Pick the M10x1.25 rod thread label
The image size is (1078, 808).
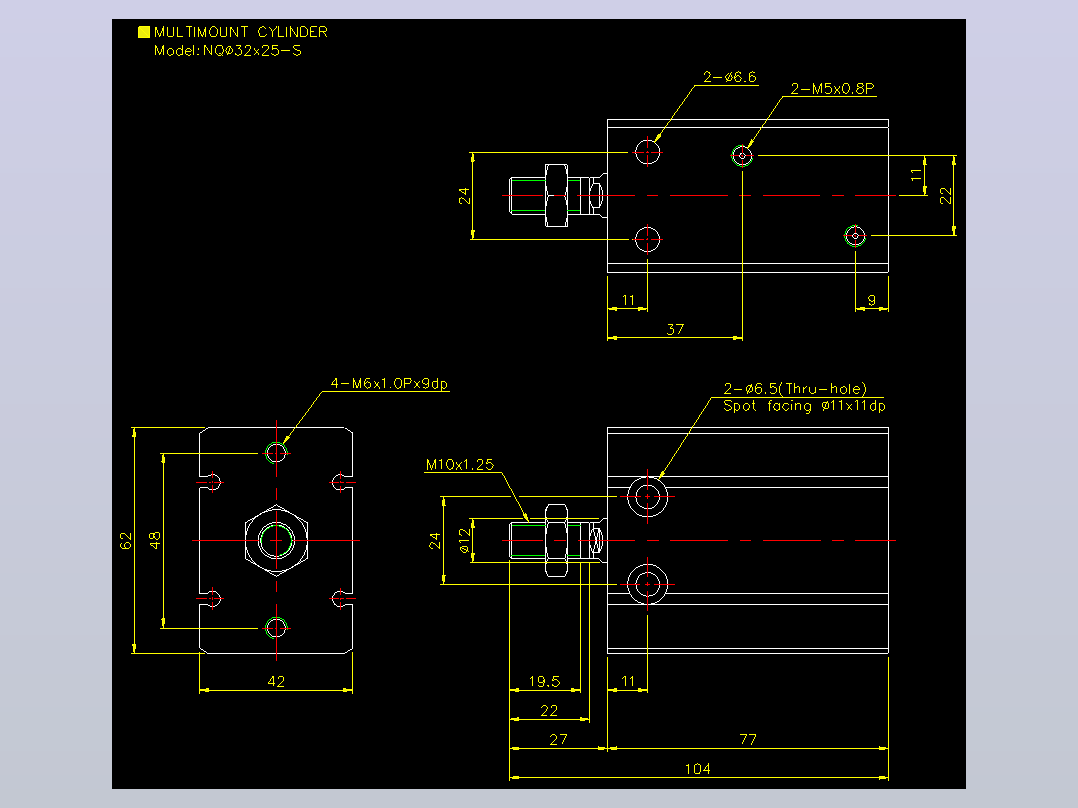(x=460, y=465)
